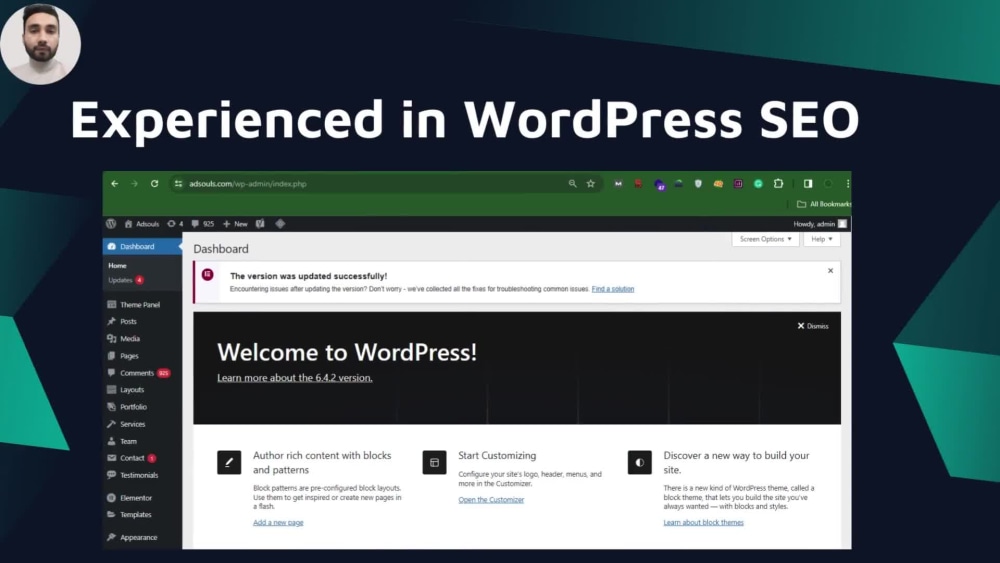Screen dimensions: 1000x563
Task: Click the WordPress logo in admin bar
Action: click(111, 224)
